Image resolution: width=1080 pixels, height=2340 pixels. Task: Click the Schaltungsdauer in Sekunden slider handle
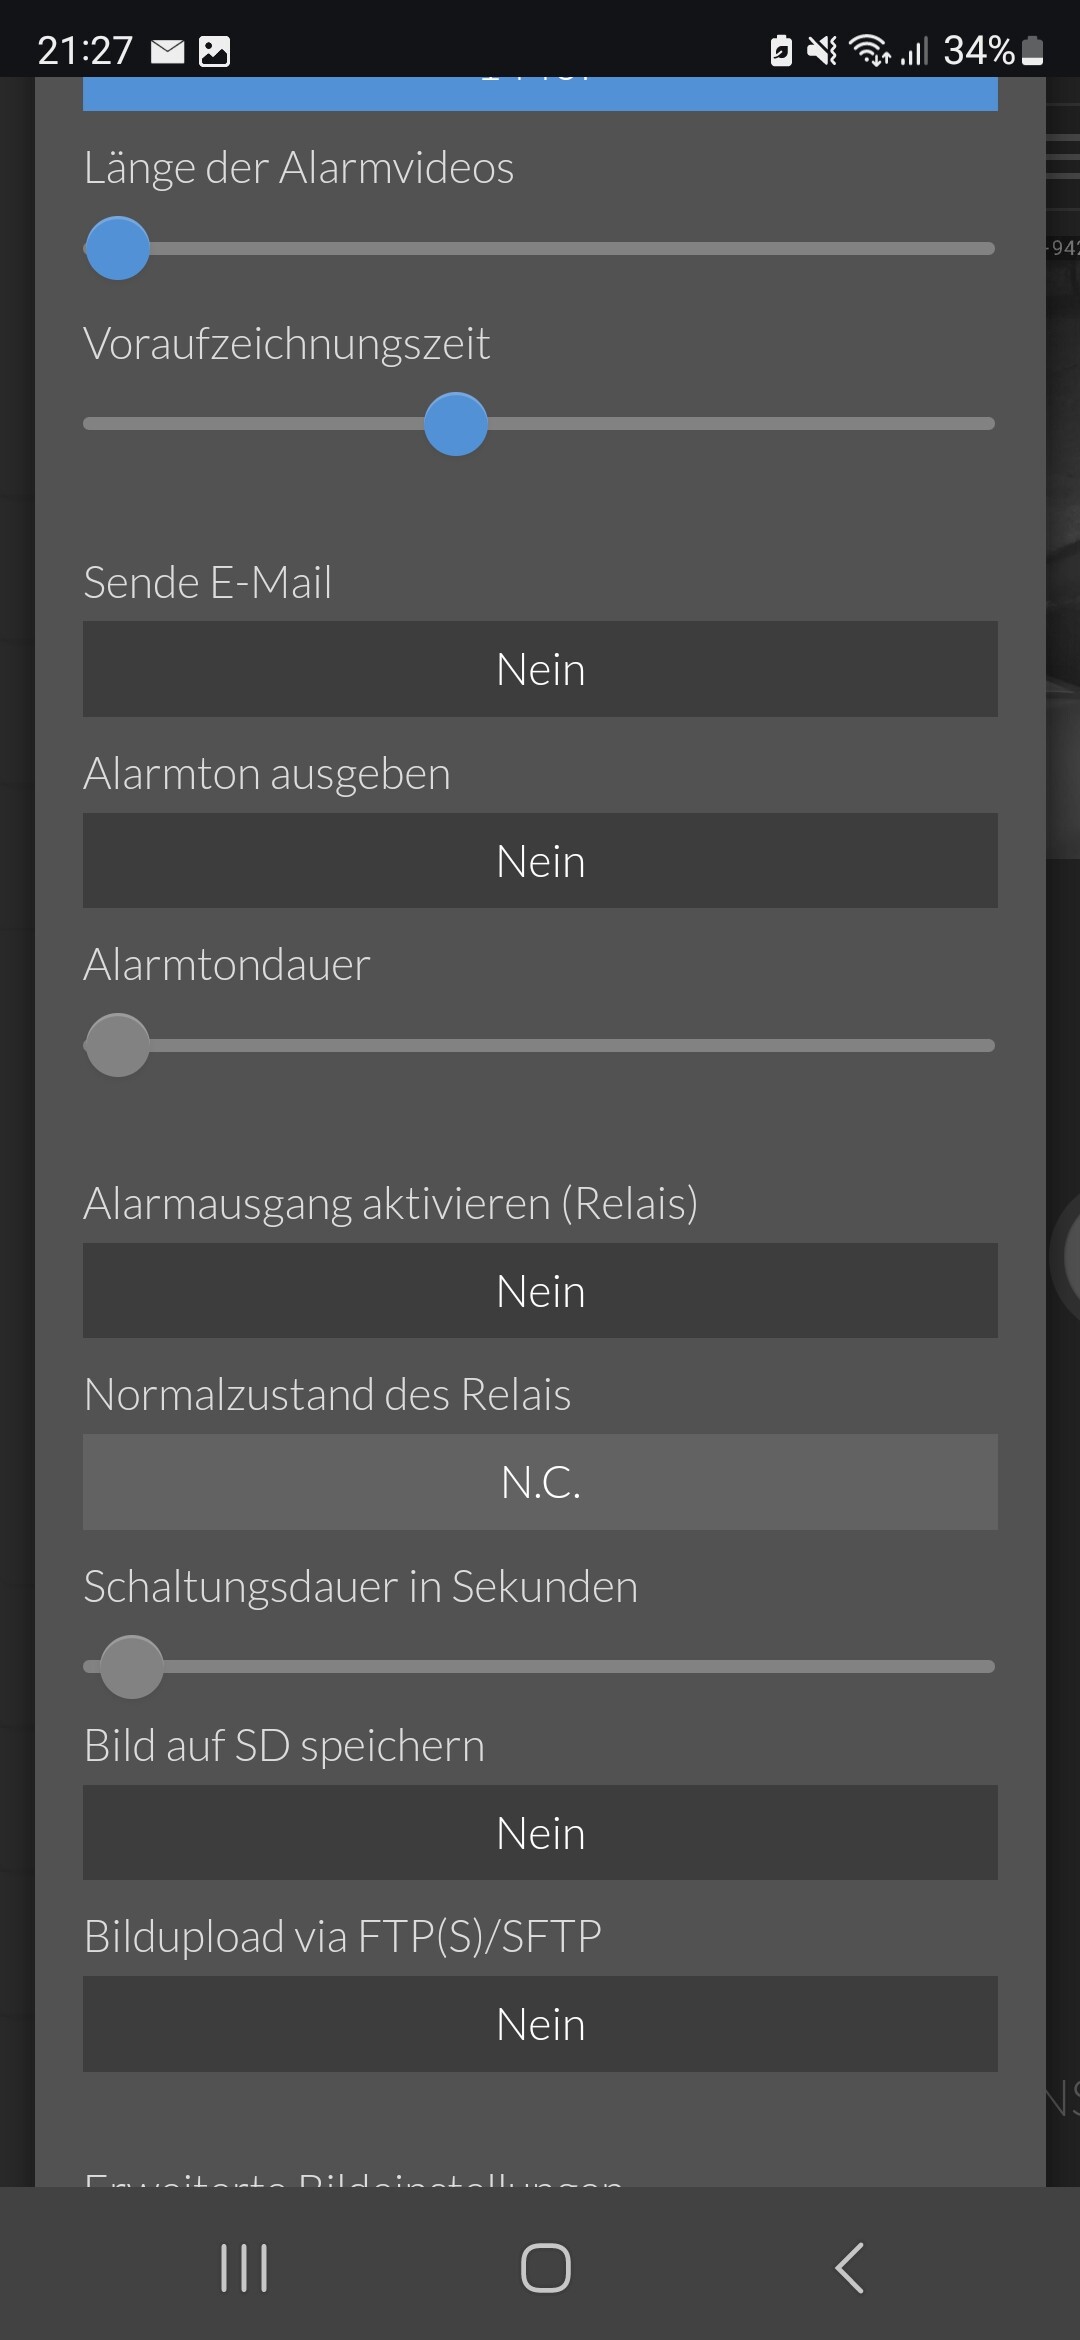point(132,1667)
